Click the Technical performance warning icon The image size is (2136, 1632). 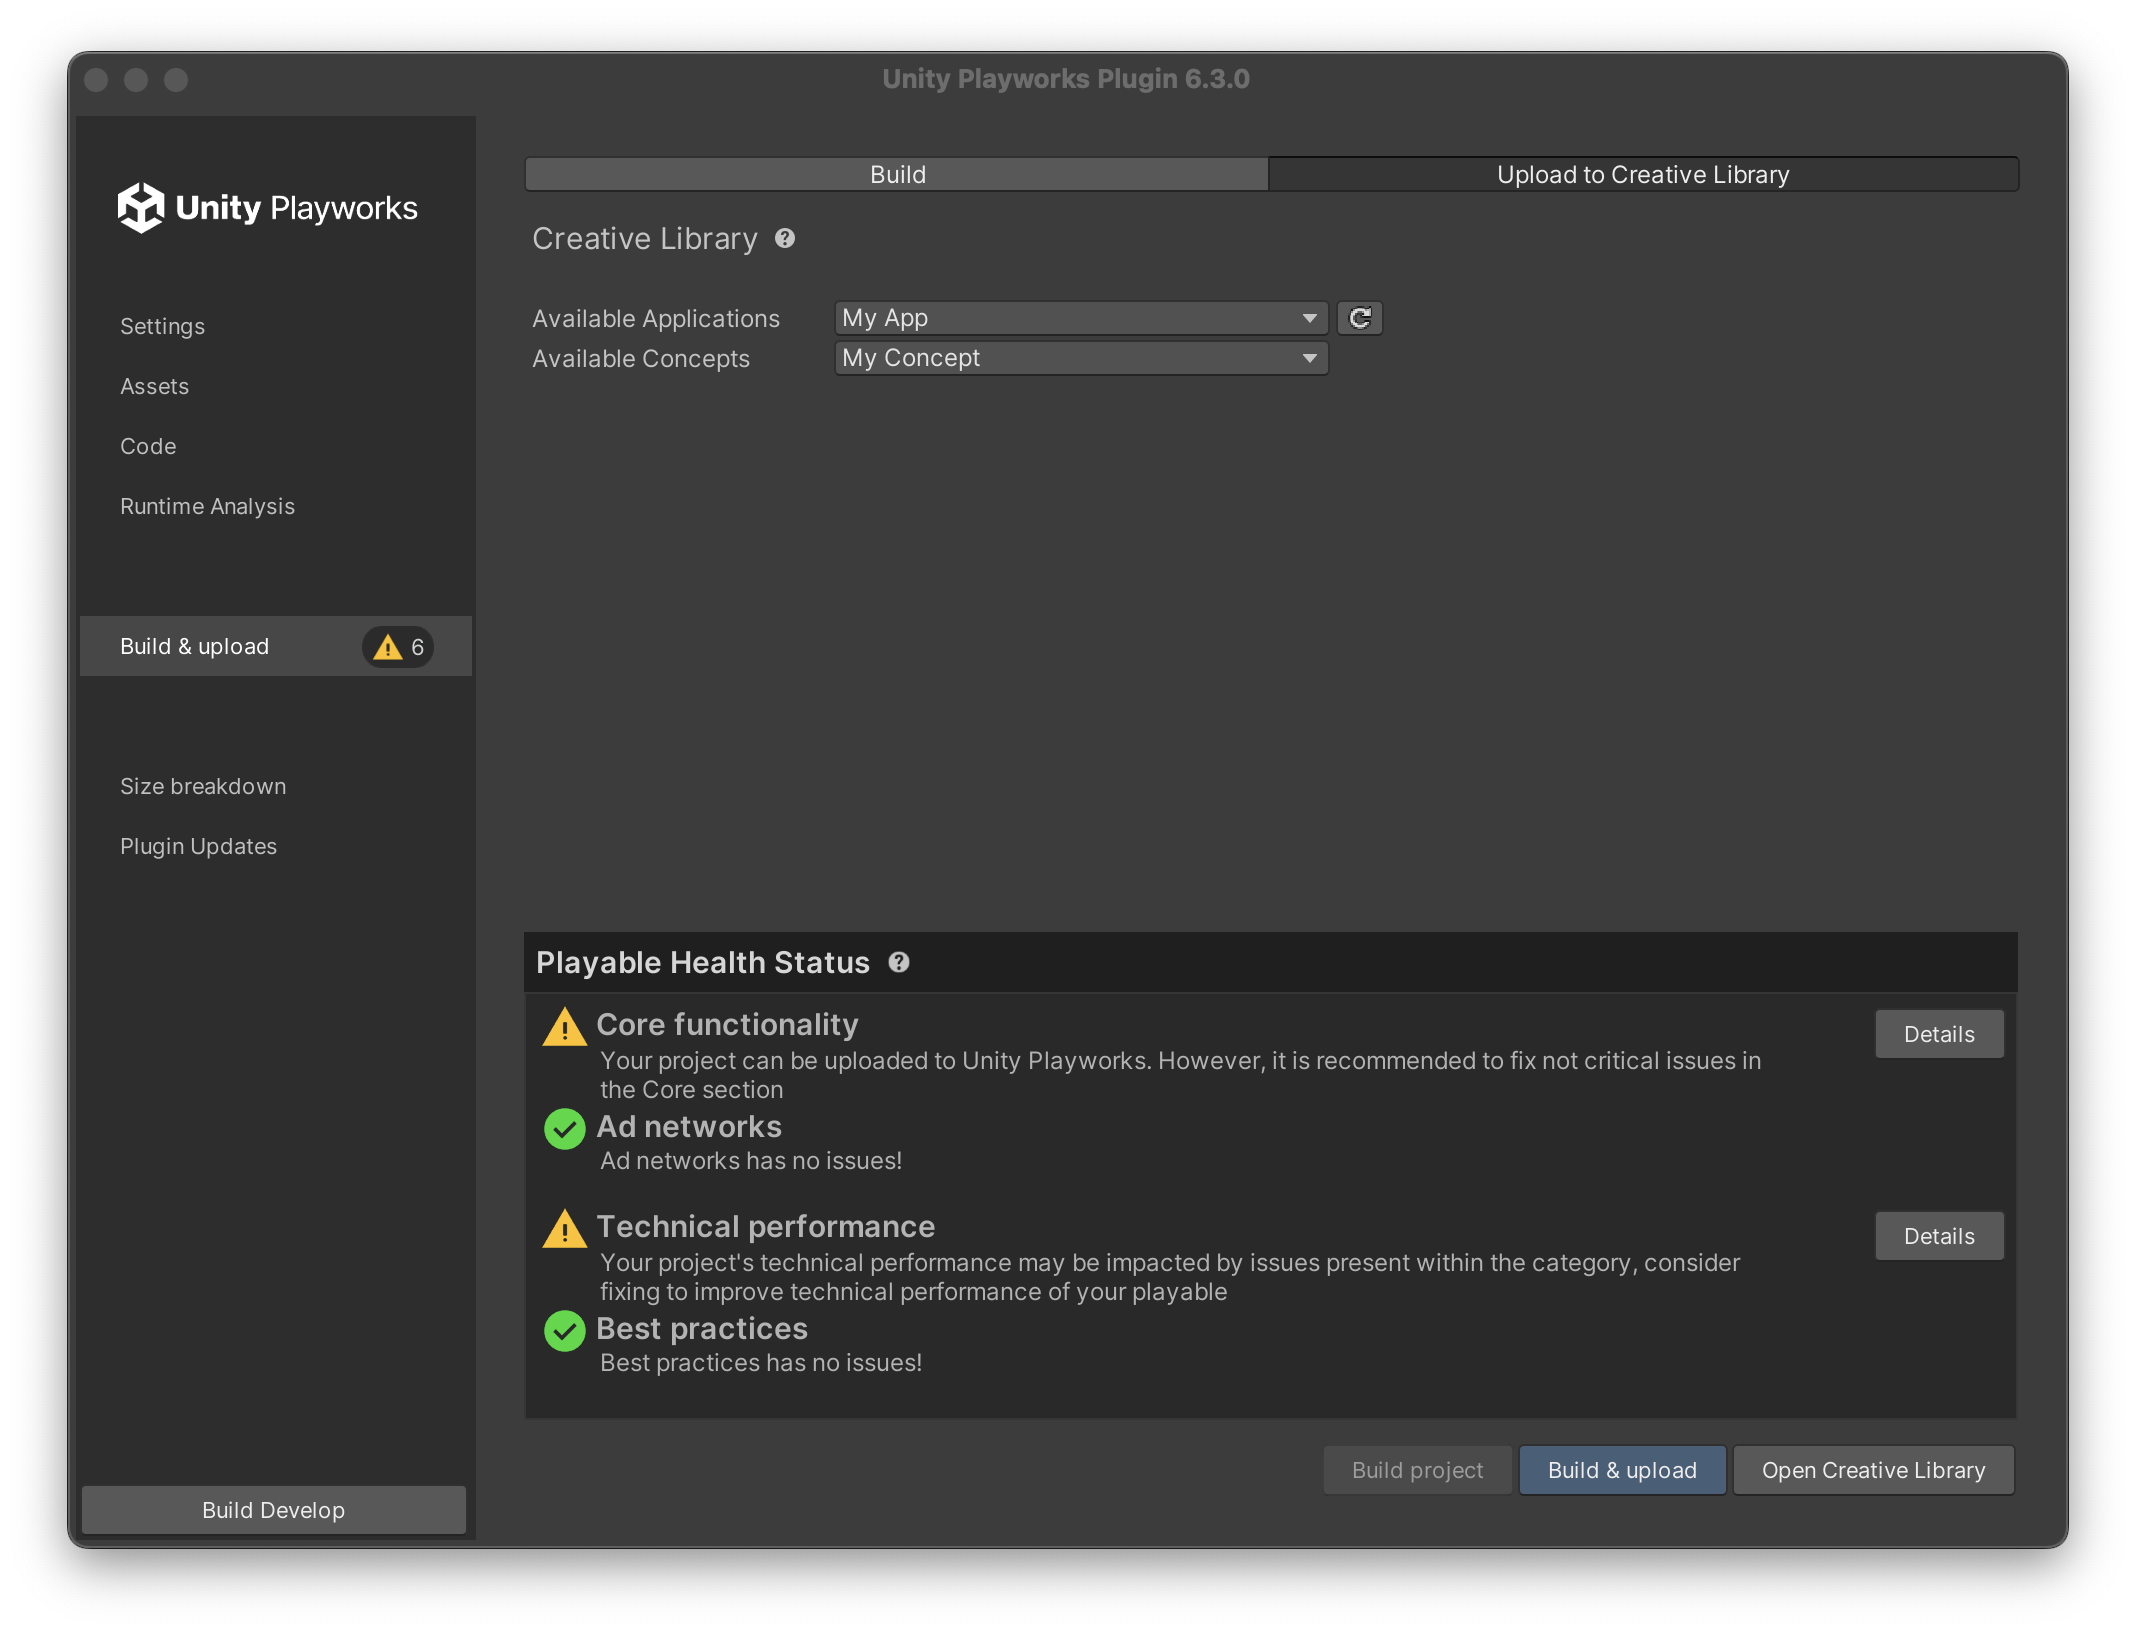564,1229
